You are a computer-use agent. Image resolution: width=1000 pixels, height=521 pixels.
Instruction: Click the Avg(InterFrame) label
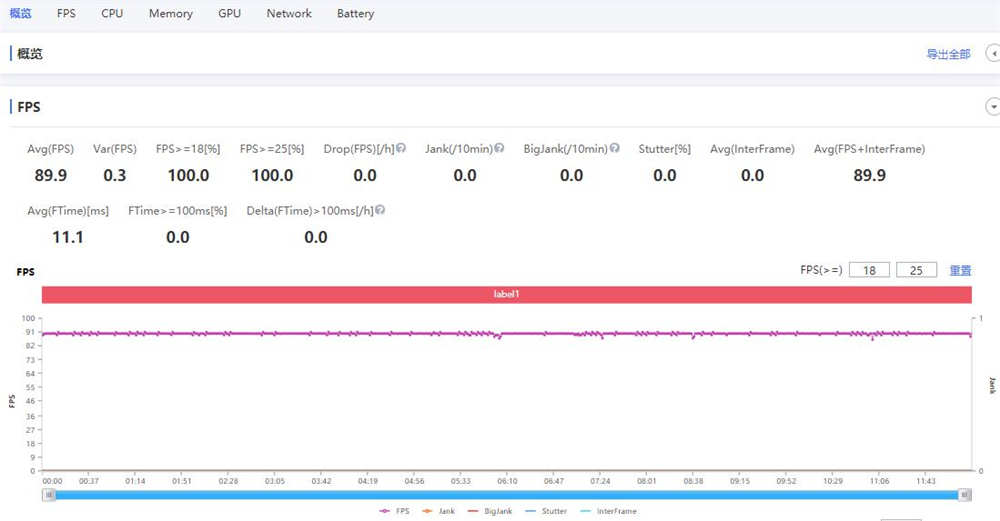tap(752, 149)
